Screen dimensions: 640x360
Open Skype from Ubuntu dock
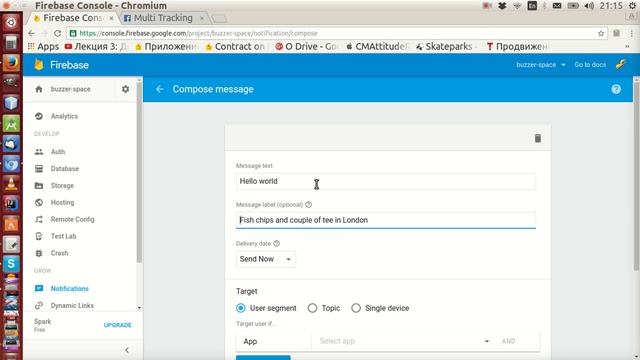click(x=11, y=264)
